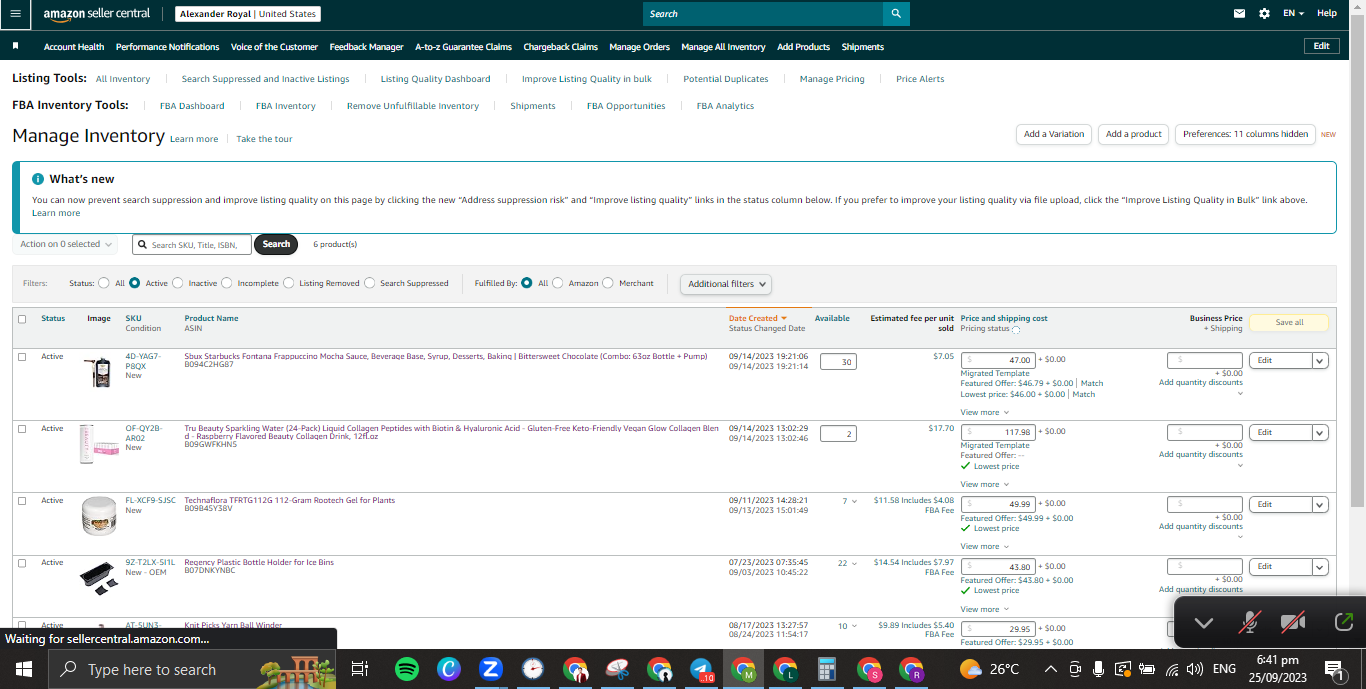The width and height of the screenshot is (1366, 689).
Task: Click the Add a Variation button
Action: (x=1054, y=134)
